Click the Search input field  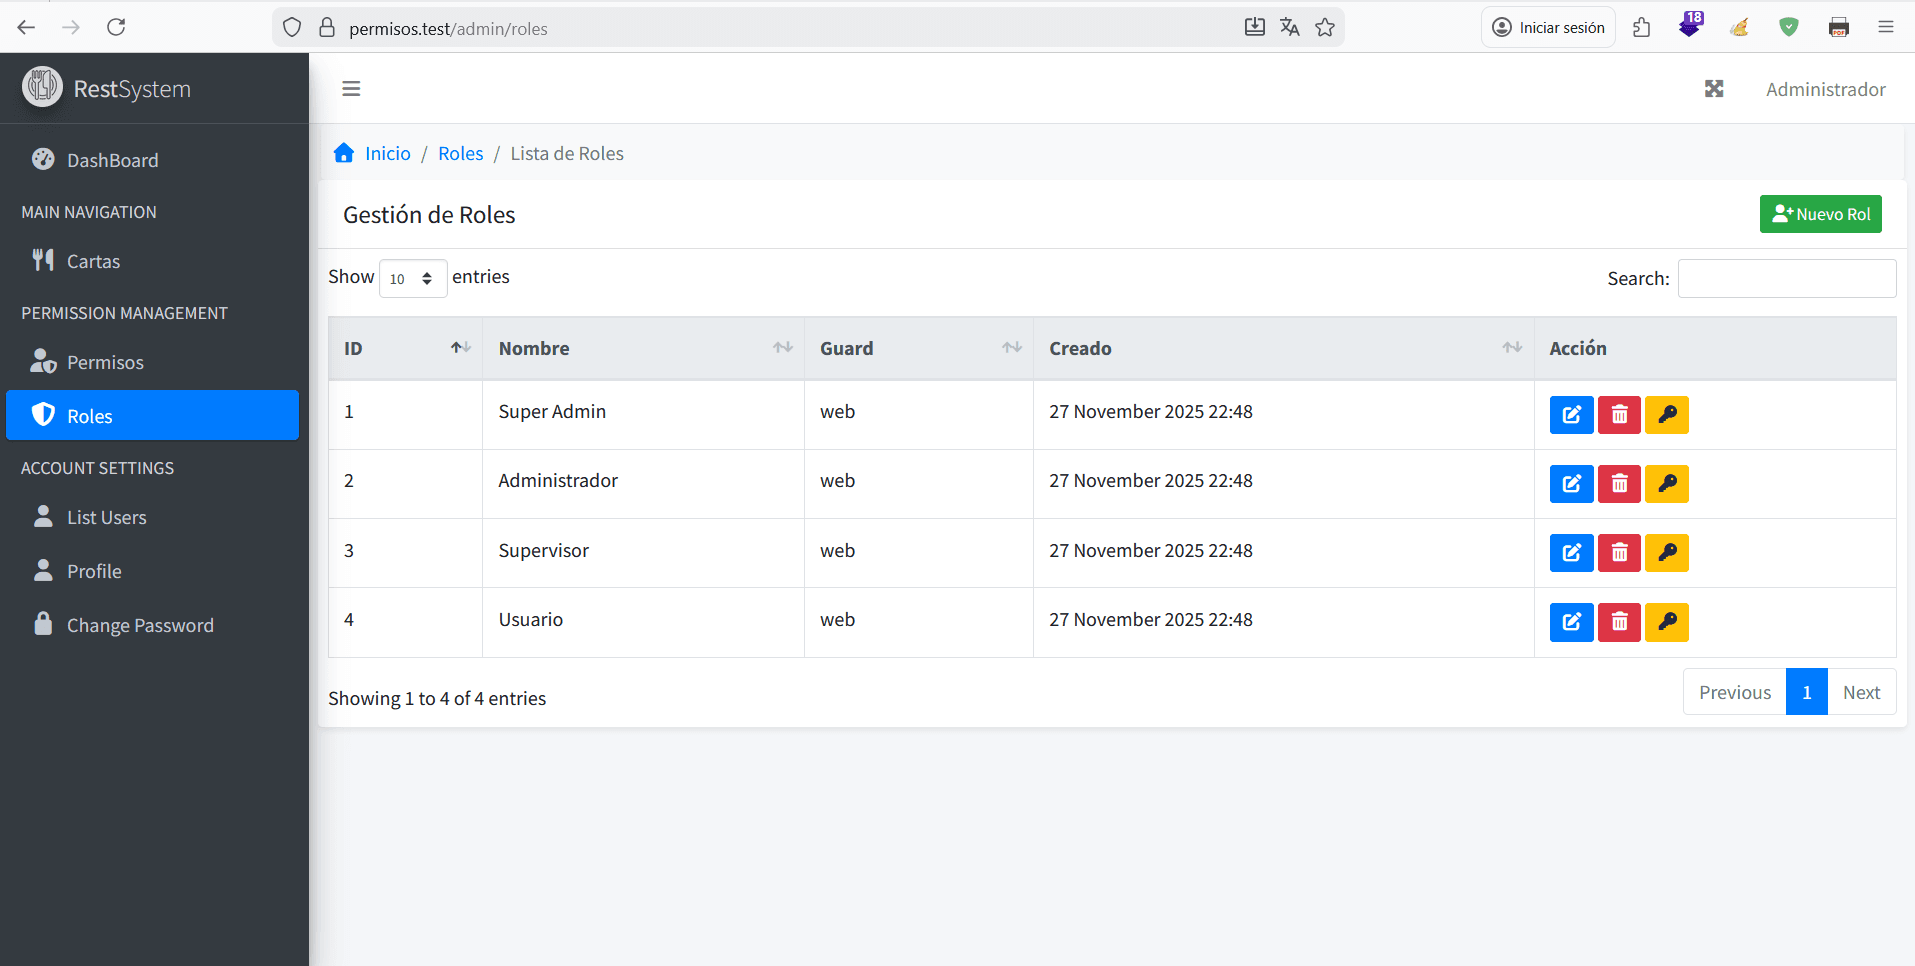click(x=1786, y=279)
